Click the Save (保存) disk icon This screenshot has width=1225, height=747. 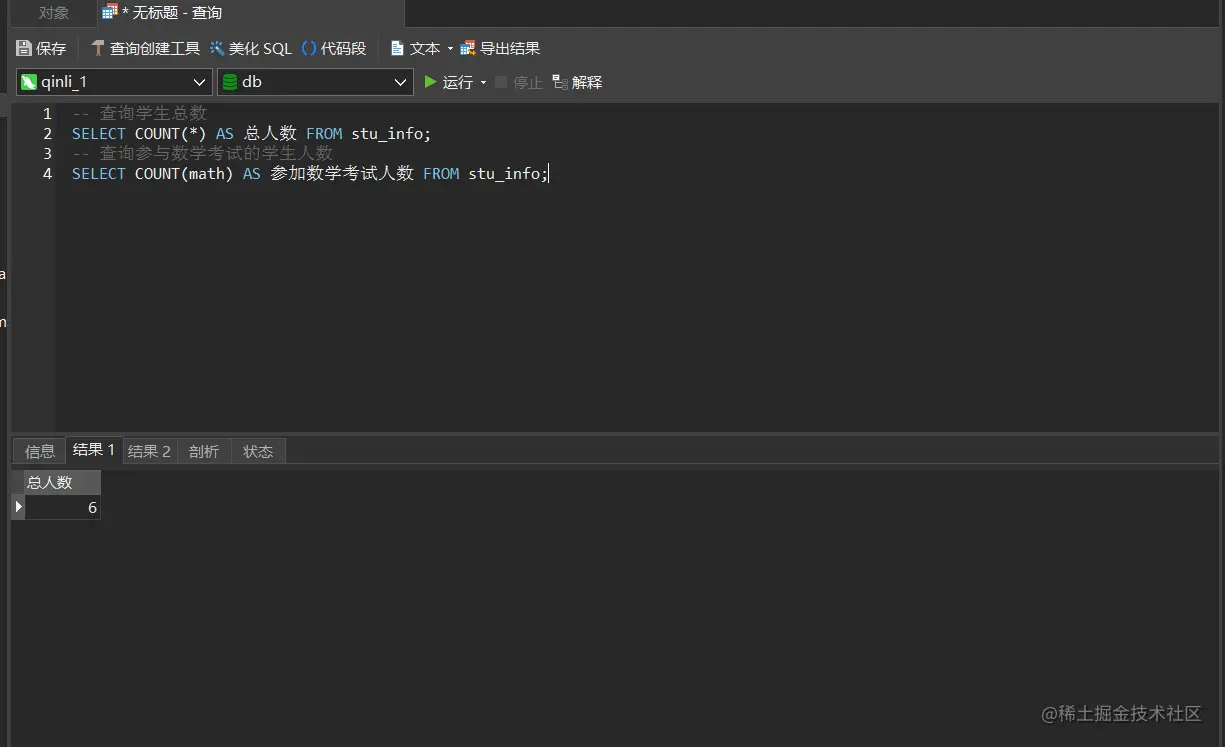pos(24,48)
